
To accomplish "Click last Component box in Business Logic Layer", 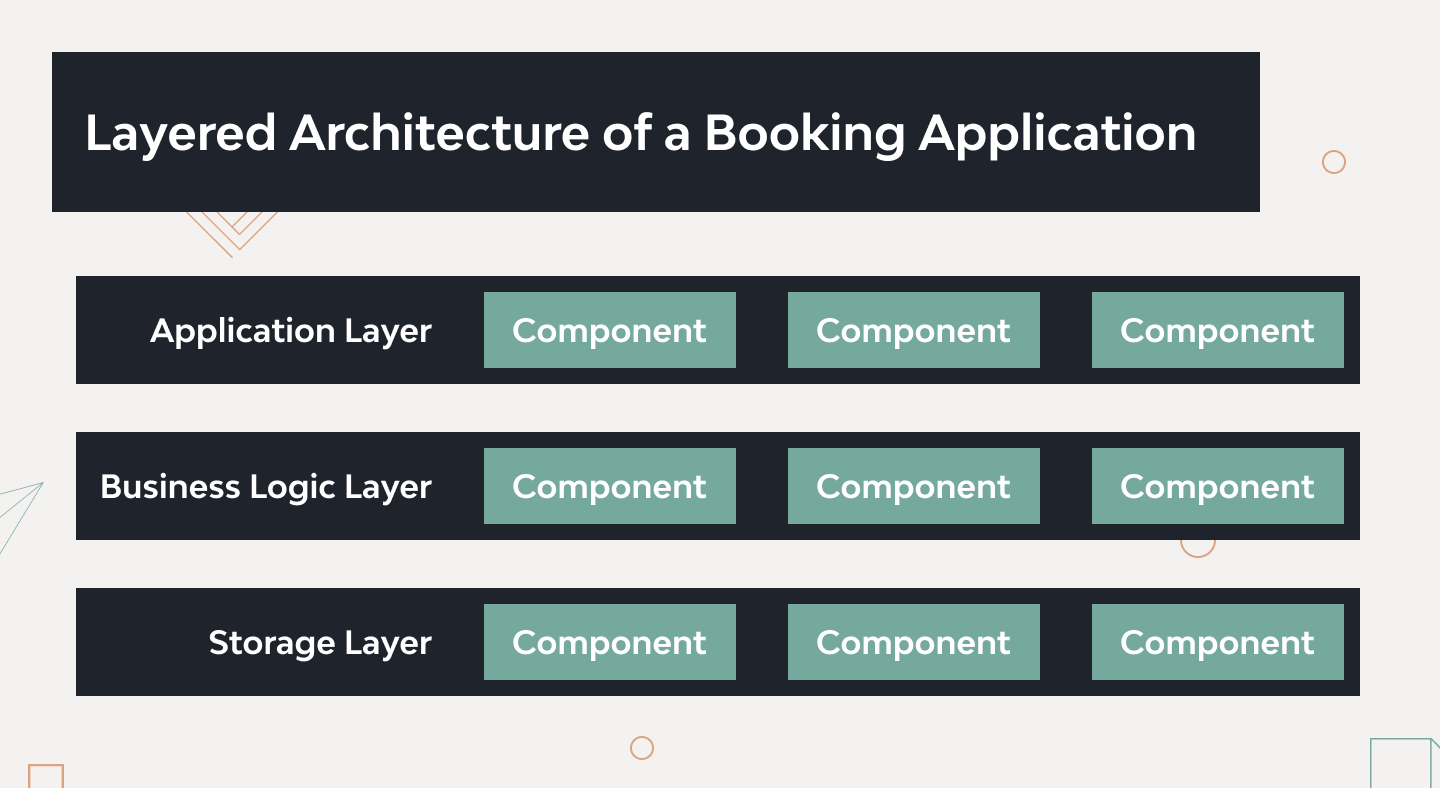I will coord(1218,486).
